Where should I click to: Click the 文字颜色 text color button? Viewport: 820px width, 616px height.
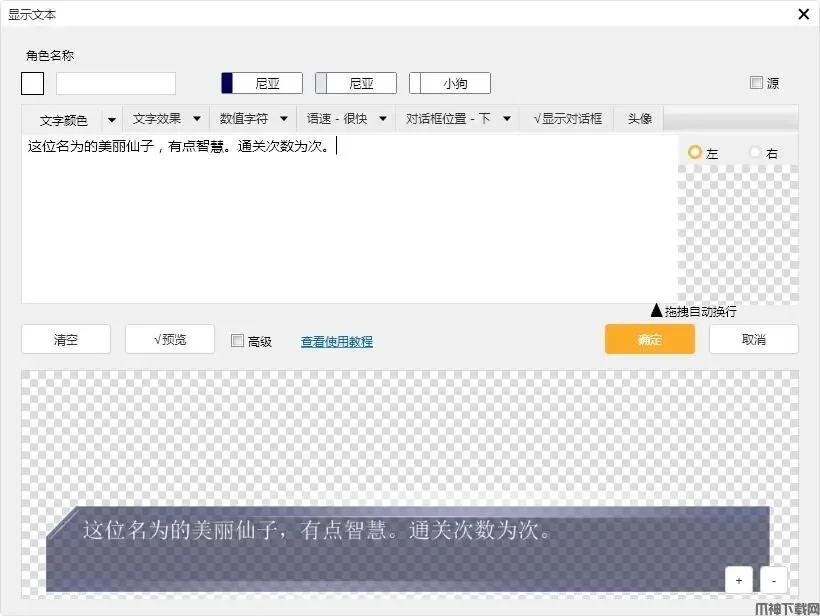pos(63,120)
